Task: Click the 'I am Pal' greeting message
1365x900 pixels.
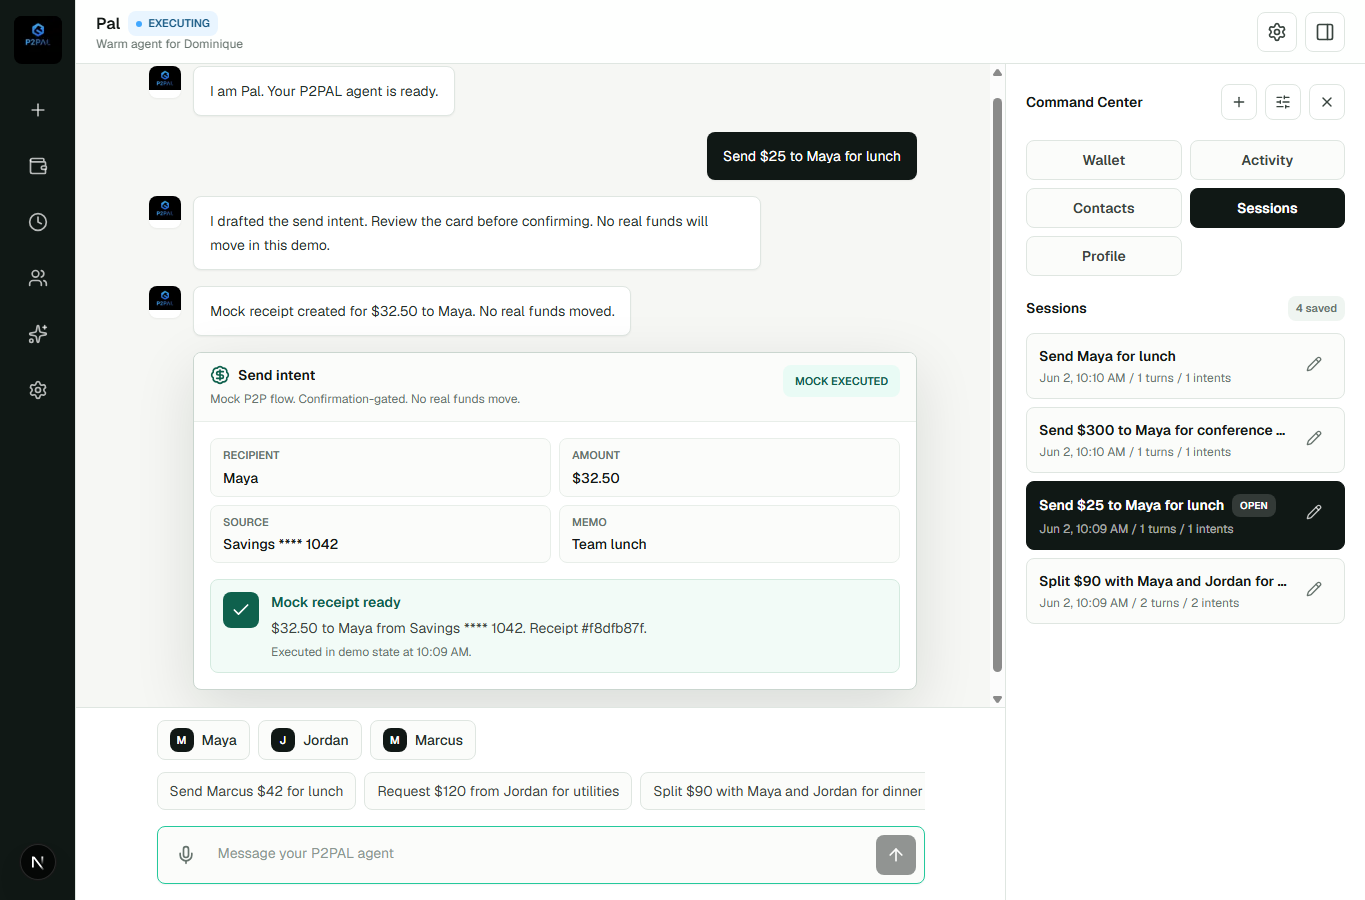Action: [x=324, y=91]
